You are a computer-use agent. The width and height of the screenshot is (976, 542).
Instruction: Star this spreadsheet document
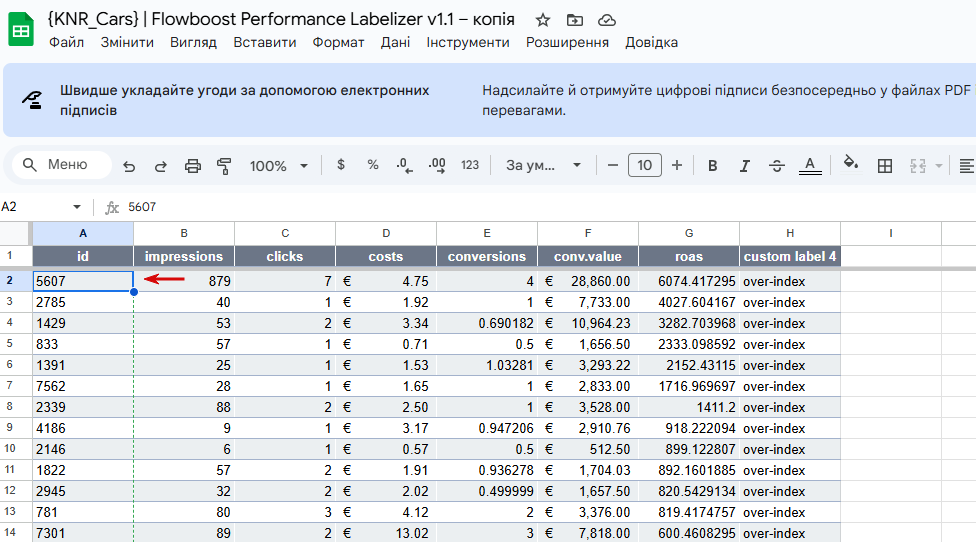pyautogui.click(x=543, y=21)
